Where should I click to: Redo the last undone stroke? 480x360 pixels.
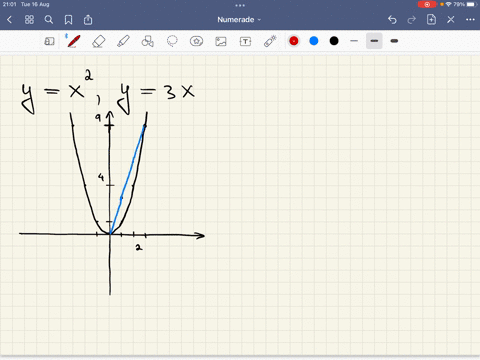point(412,20)
